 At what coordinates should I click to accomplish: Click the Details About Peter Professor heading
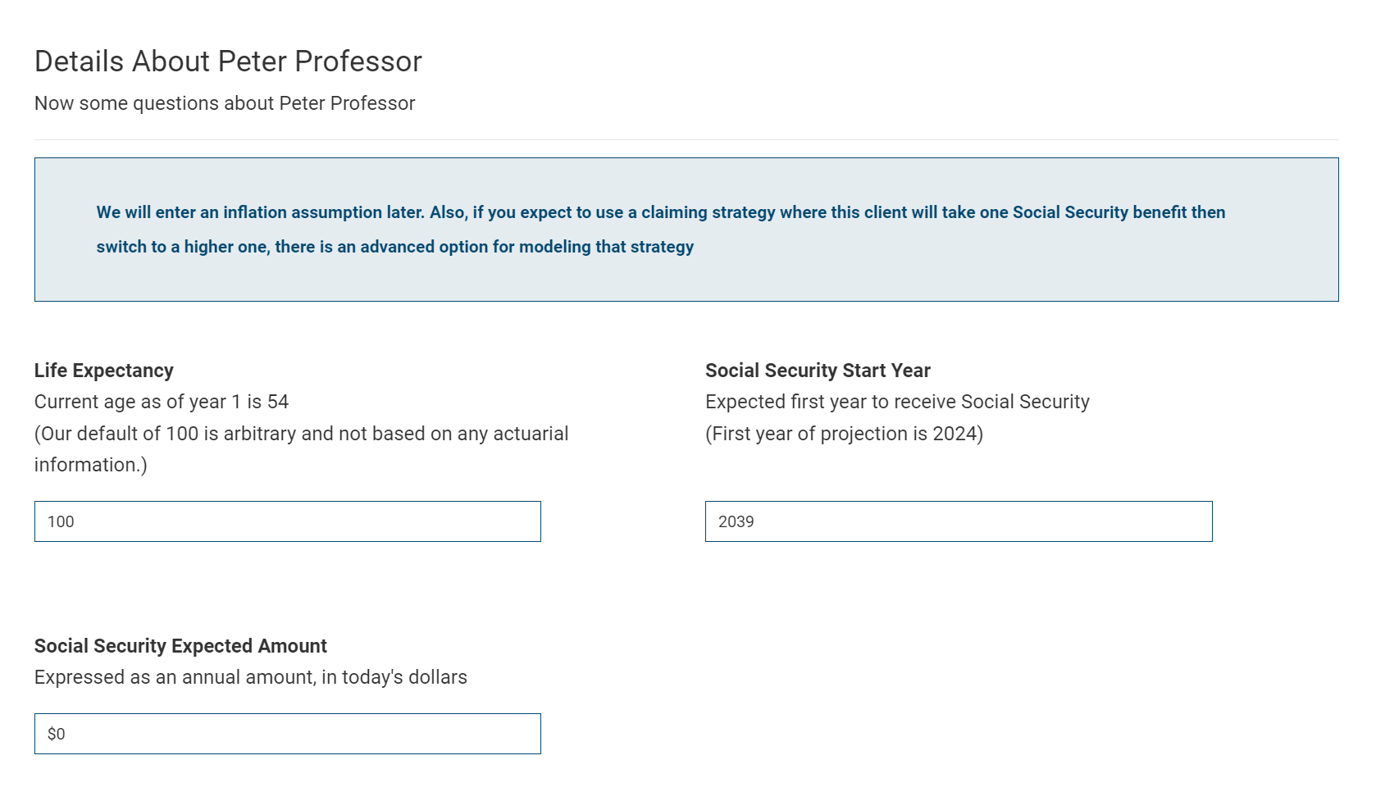(228, 61)
